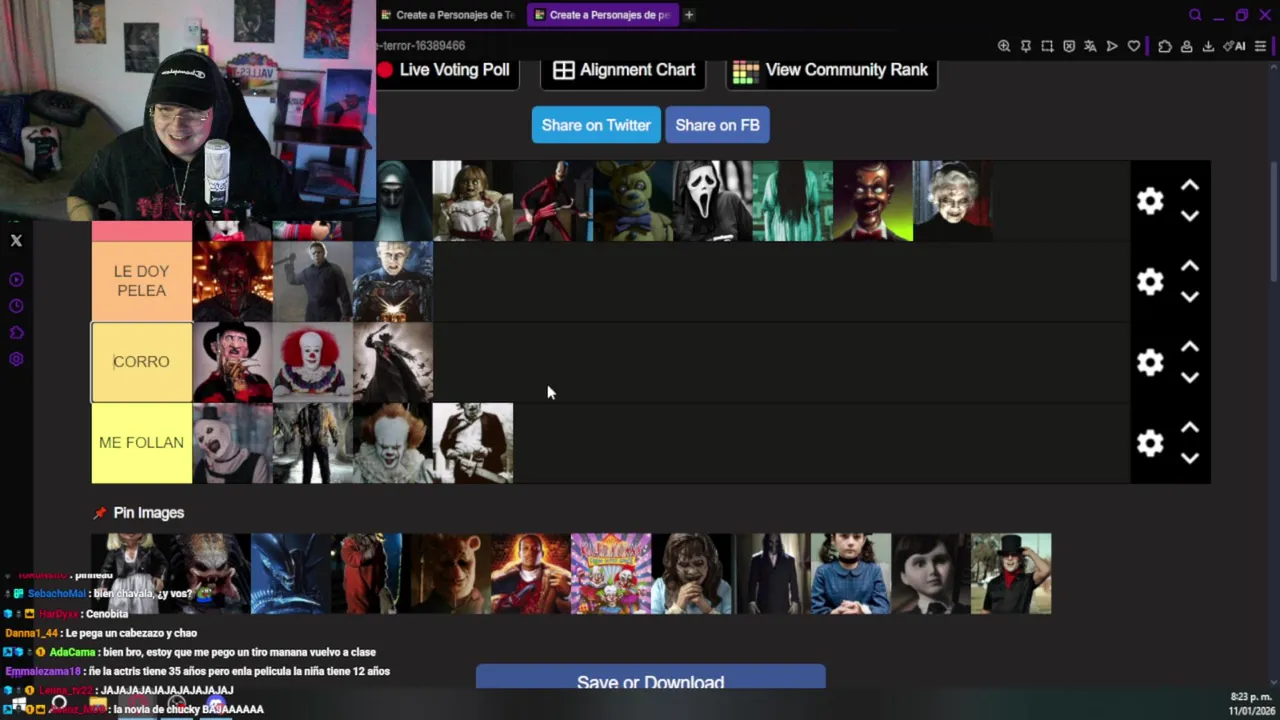1280x720 pixels.
Task: Select the Ghostface image in top tier
Action: point(713,201)
